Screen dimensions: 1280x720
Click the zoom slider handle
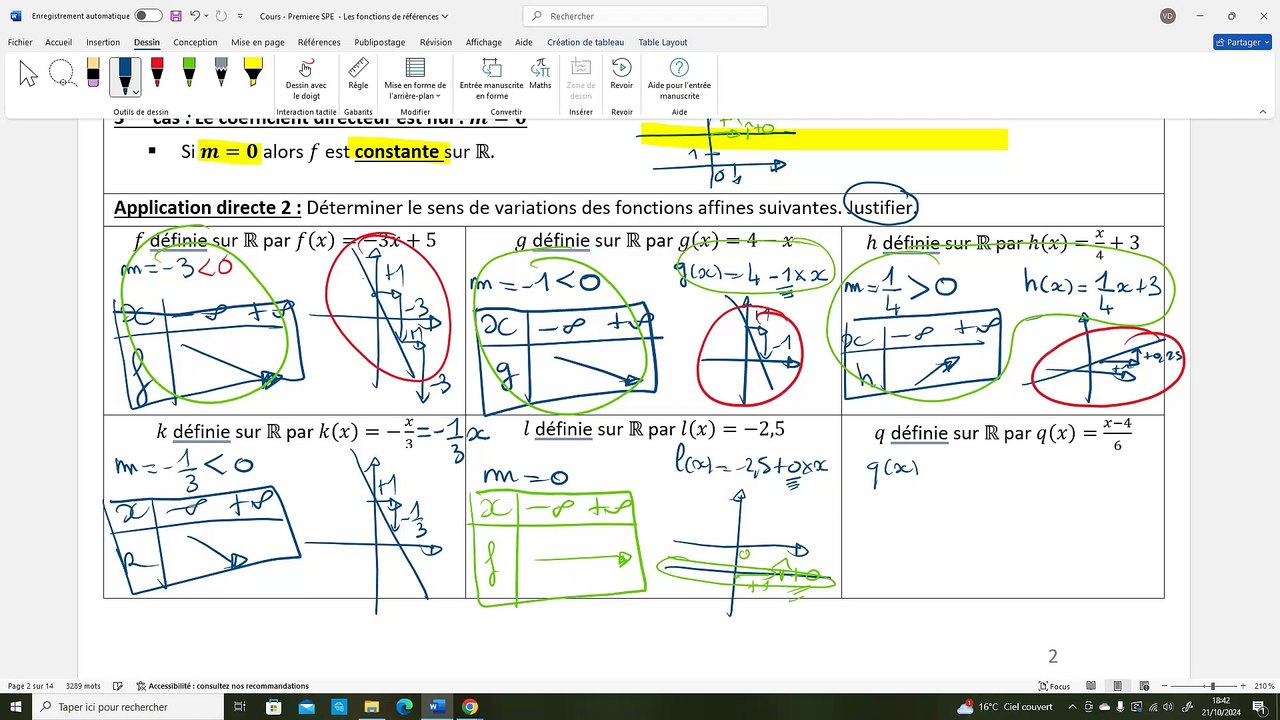coord(1213,686)
